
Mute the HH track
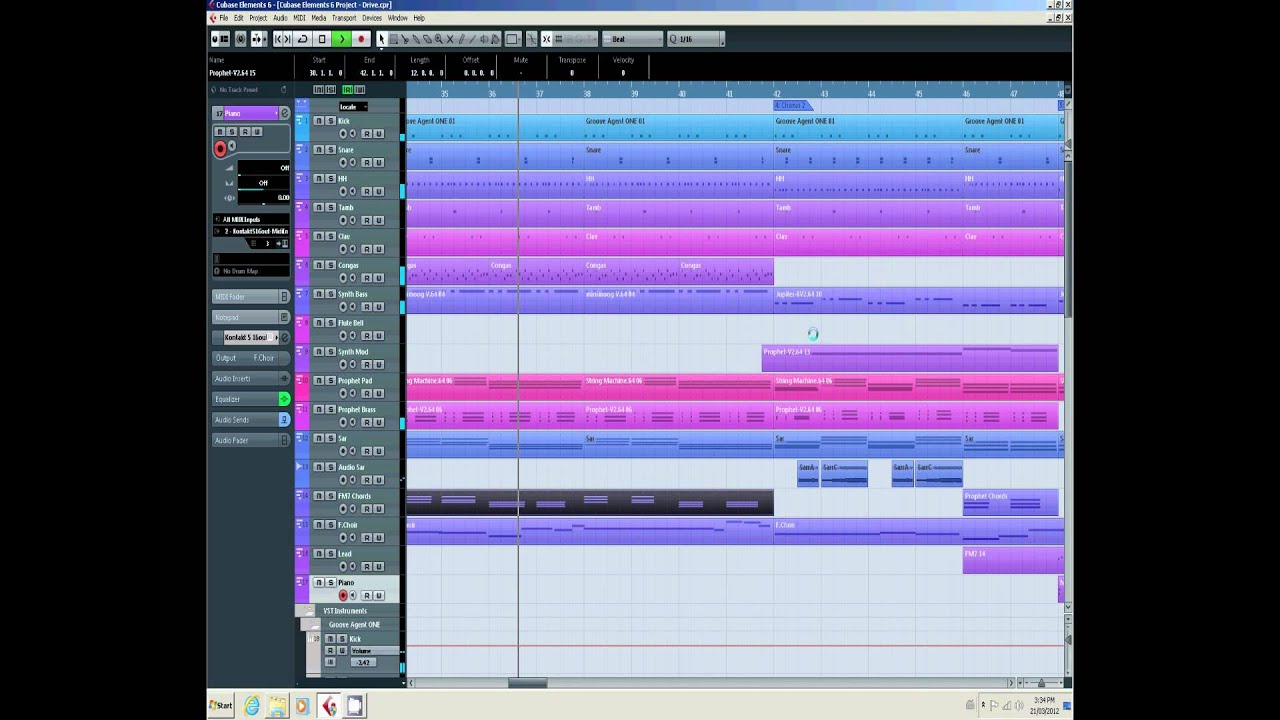319,179
